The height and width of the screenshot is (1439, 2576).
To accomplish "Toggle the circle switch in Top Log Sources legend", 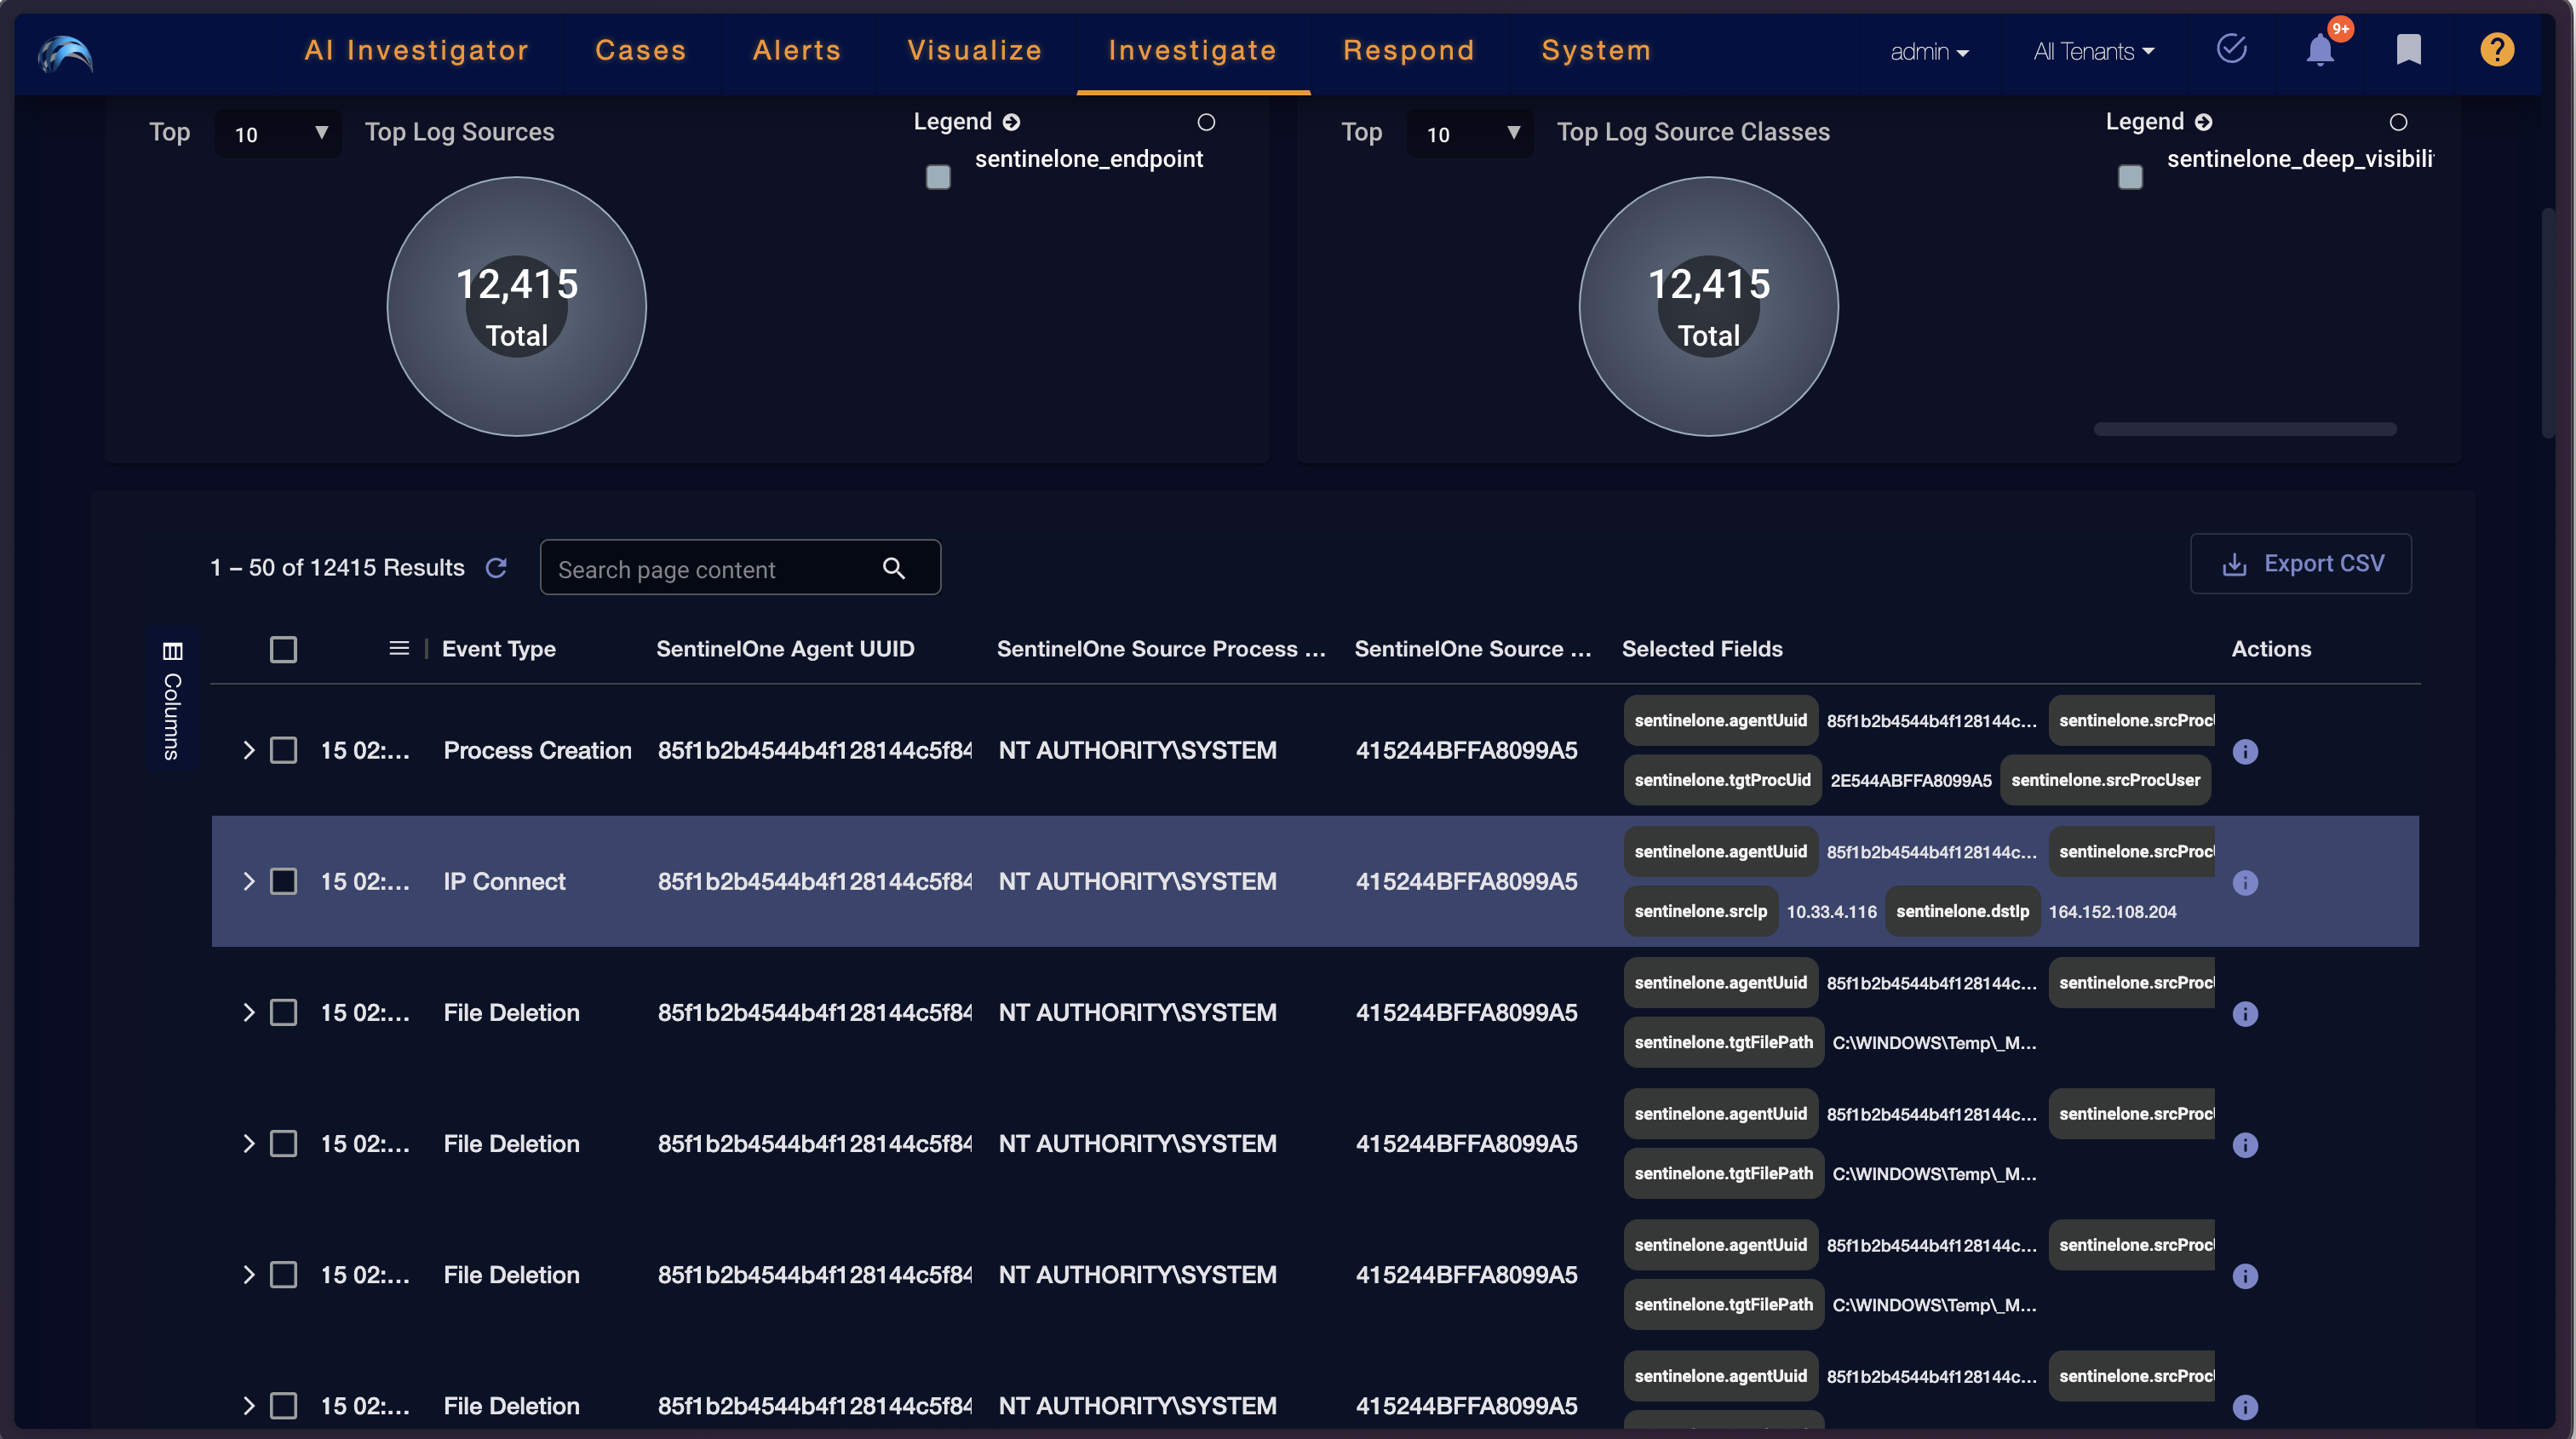I will pos(1206,122).
